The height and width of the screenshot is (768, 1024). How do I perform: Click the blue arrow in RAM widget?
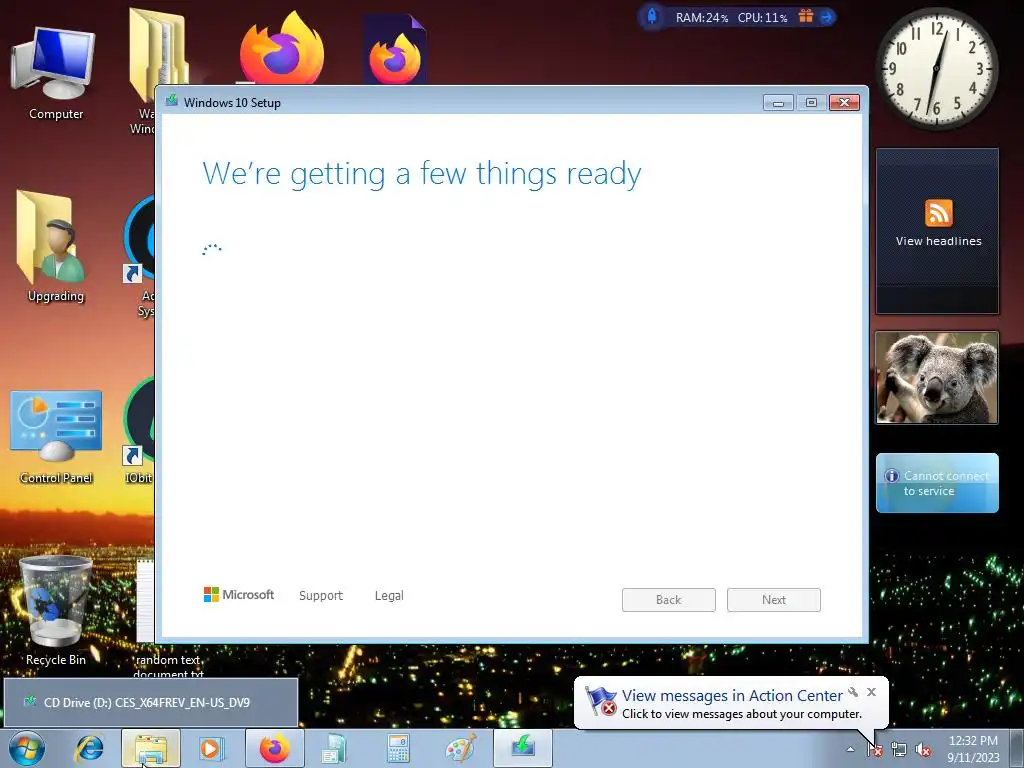(827, 17)
